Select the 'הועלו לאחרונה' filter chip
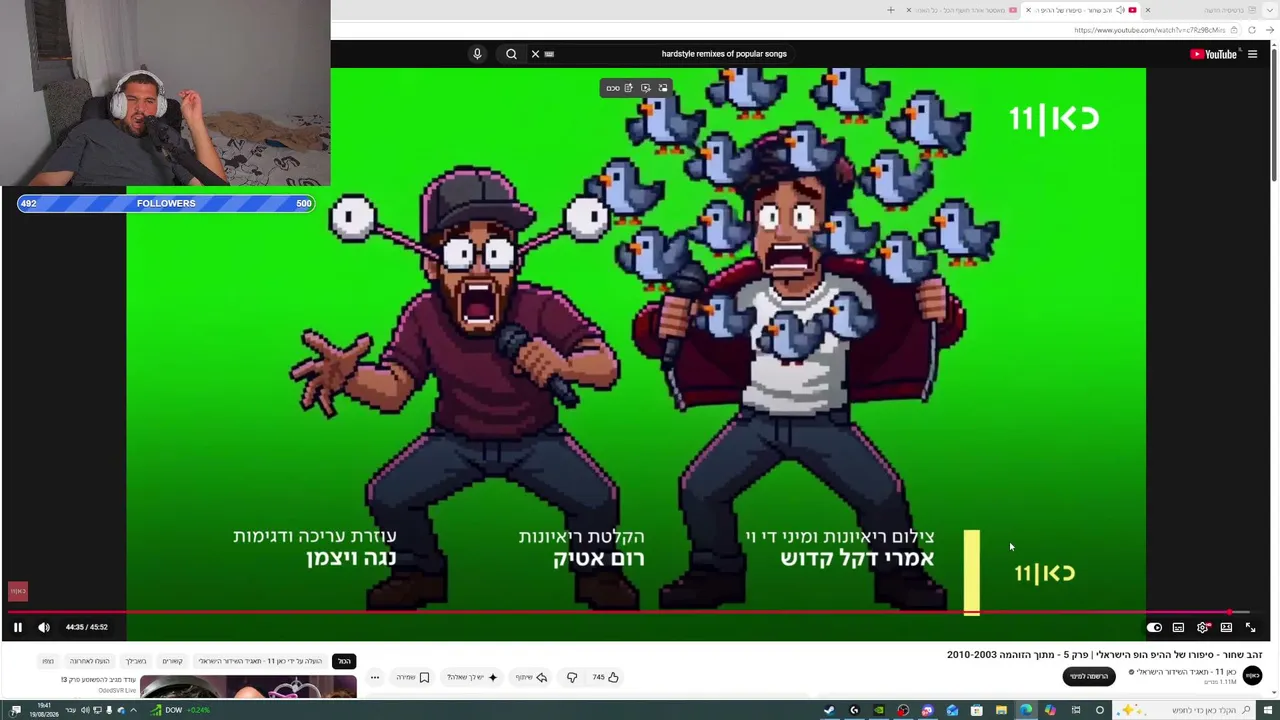This screenshot has height=720, width=1280. (89, 661)
